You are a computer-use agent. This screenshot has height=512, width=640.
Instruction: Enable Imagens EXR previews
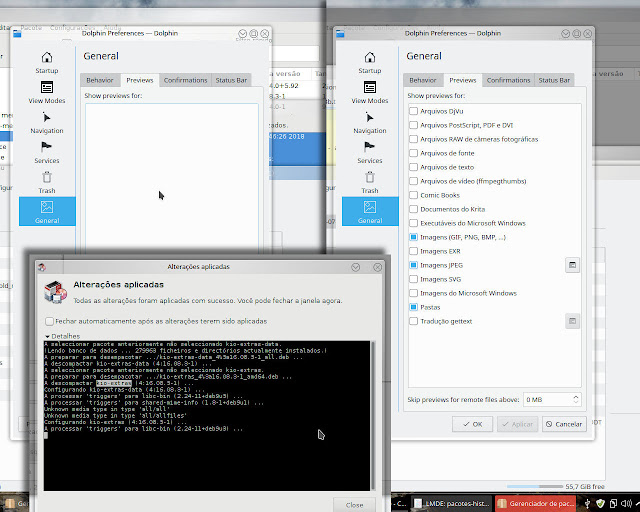coord(413,251)
